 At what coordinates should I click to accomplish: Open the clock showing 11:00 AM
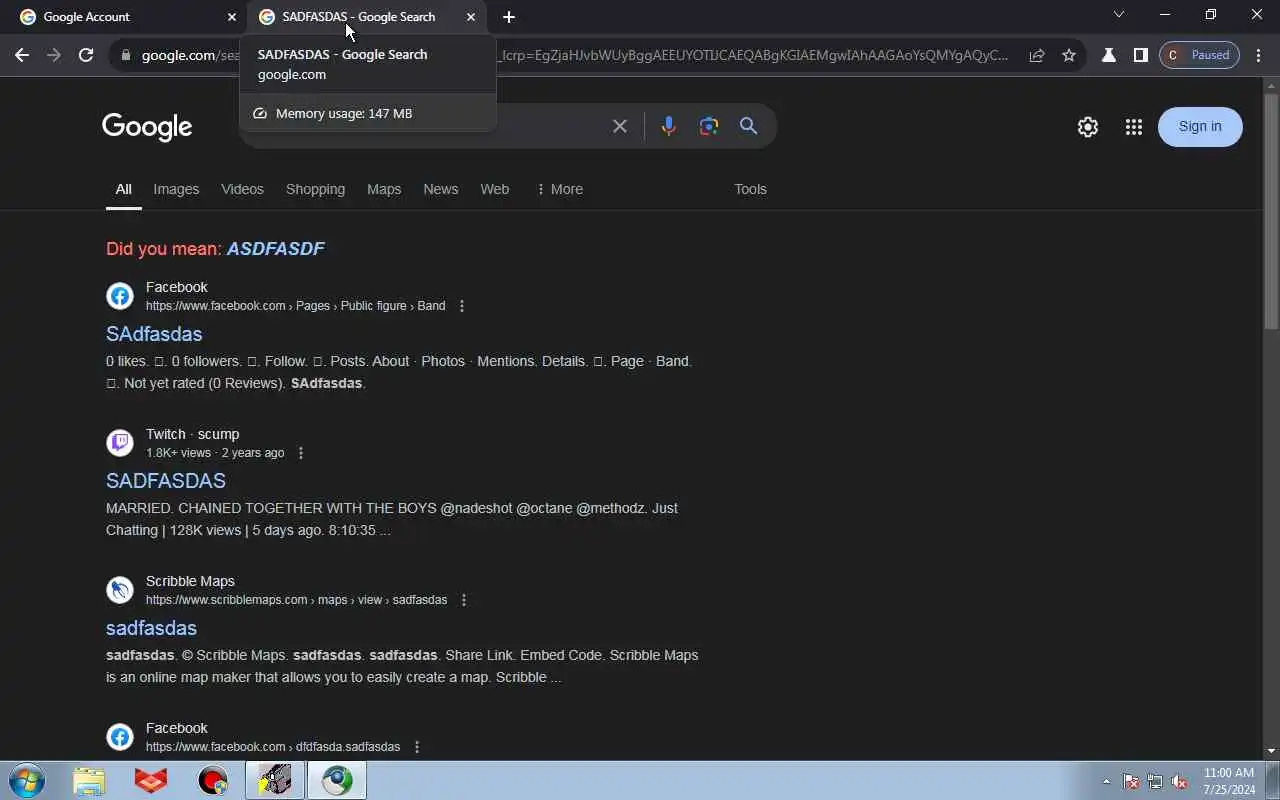coord(1229,781)
